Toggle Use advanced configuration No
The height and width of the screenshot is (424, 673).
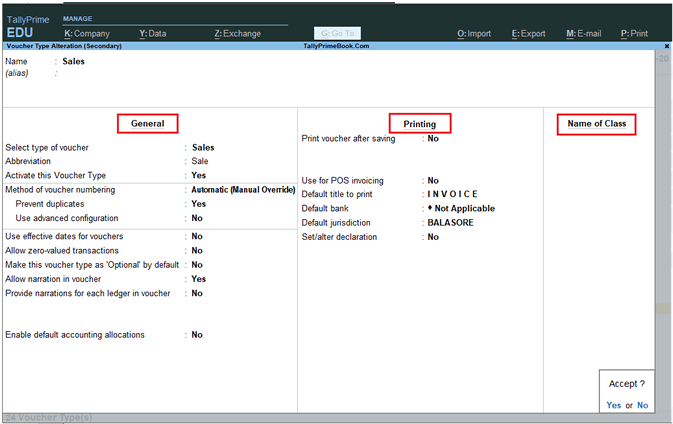point(197,218)
